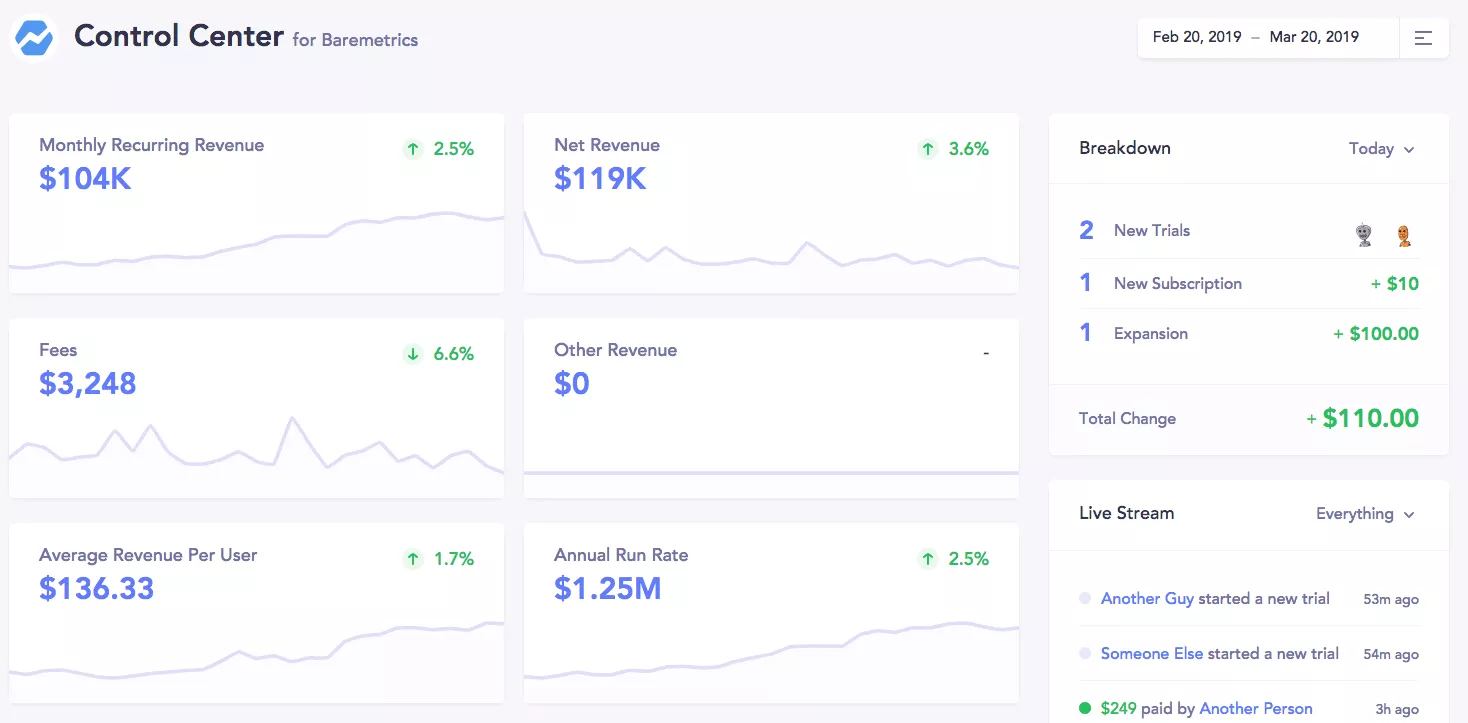Open the Another Person customer link
This screenshot has height=723, width=1468.
tap(1256, 709)
